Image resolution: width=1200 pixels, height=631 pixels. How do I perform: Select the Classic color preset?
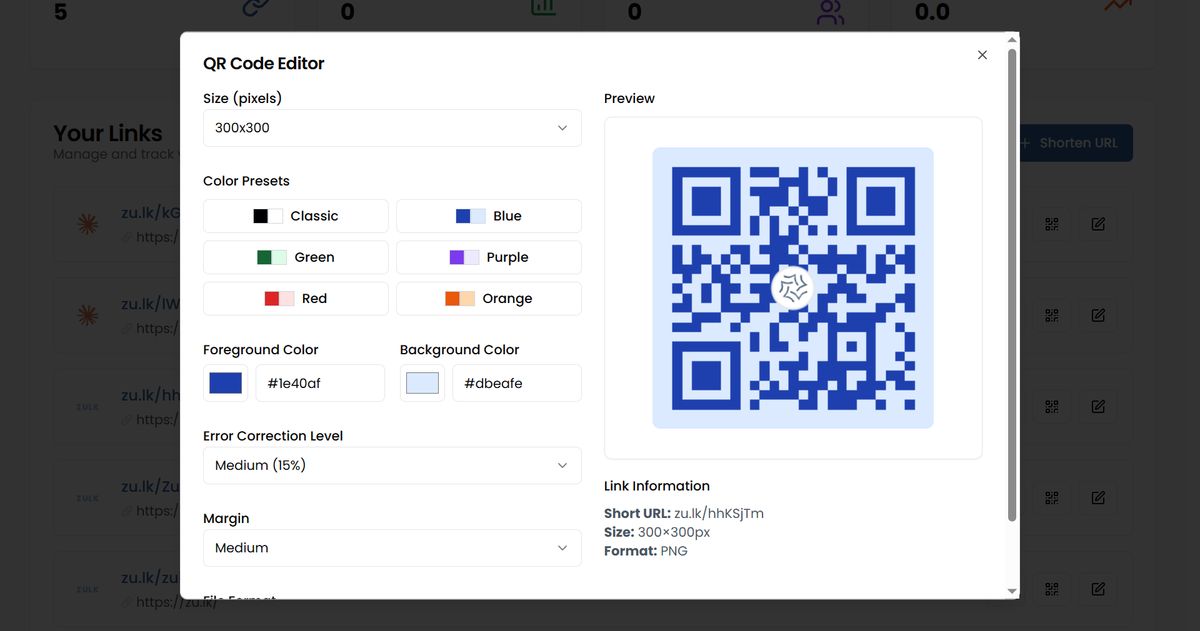tap(296, 216)
